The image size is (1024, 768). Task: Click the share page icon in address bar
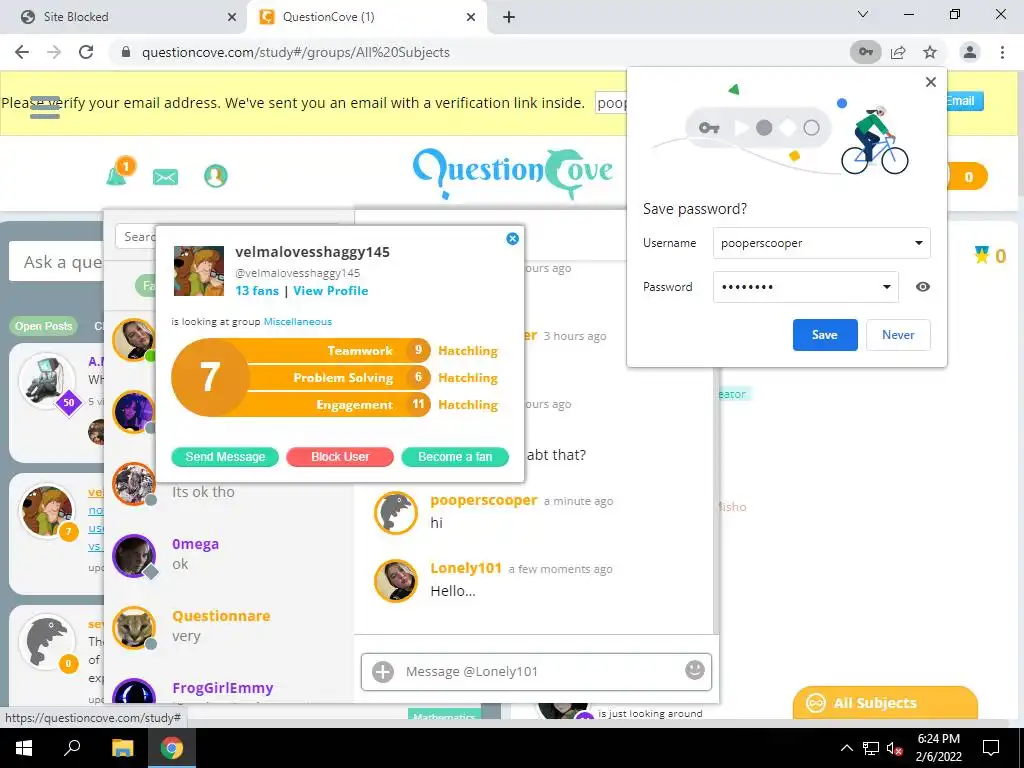coord(899,52)
